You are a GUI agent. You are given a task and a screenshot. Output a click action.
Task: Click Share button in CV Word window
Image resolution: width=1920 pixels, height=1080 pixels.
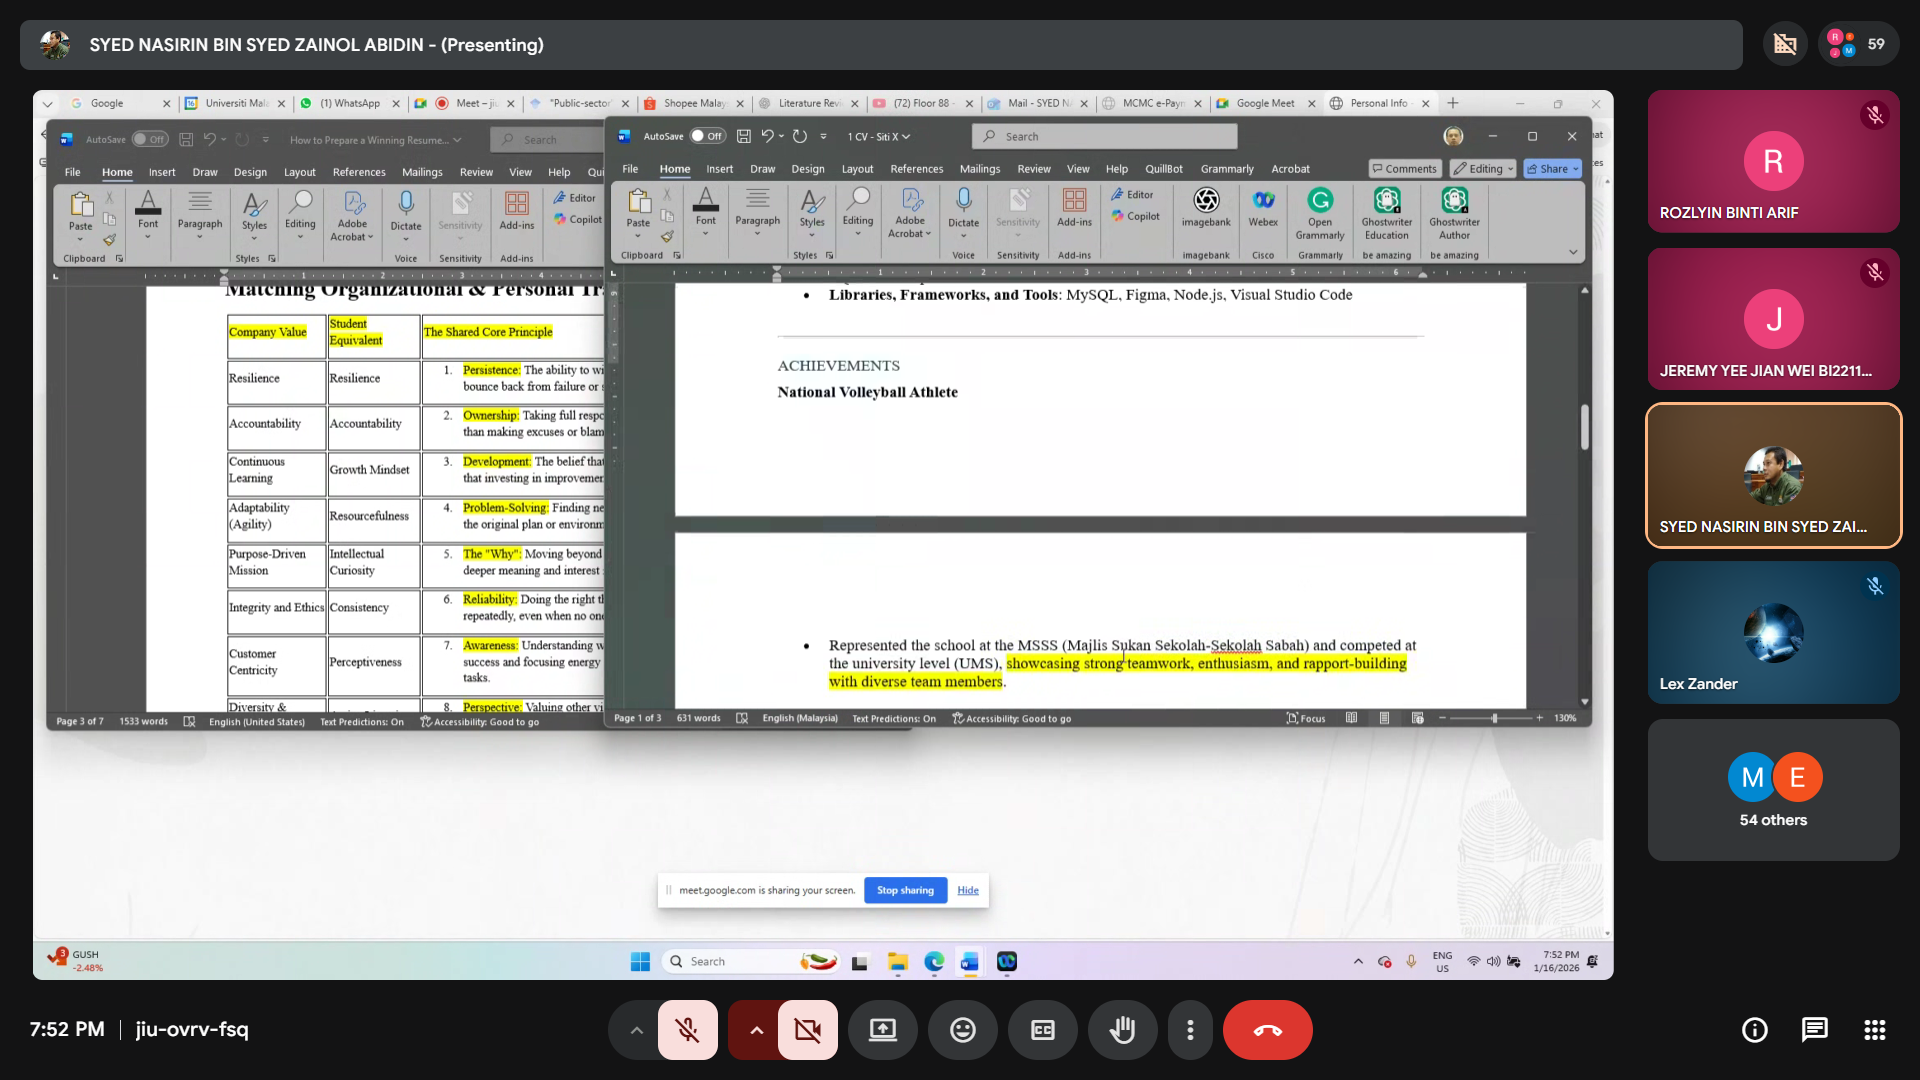point(1552,169)
